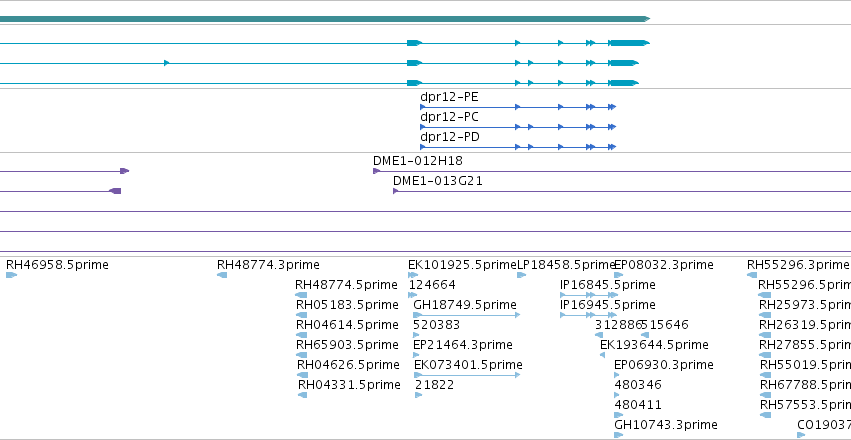The width and height of the screenshot is (851, 440).
Task: Select the EK193644.5prime small arrow glyph
Action: point(602,355)
